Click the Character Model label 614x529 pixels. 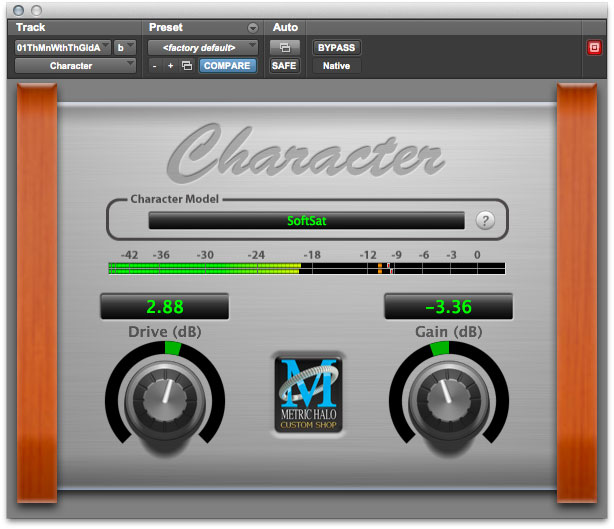175,199
